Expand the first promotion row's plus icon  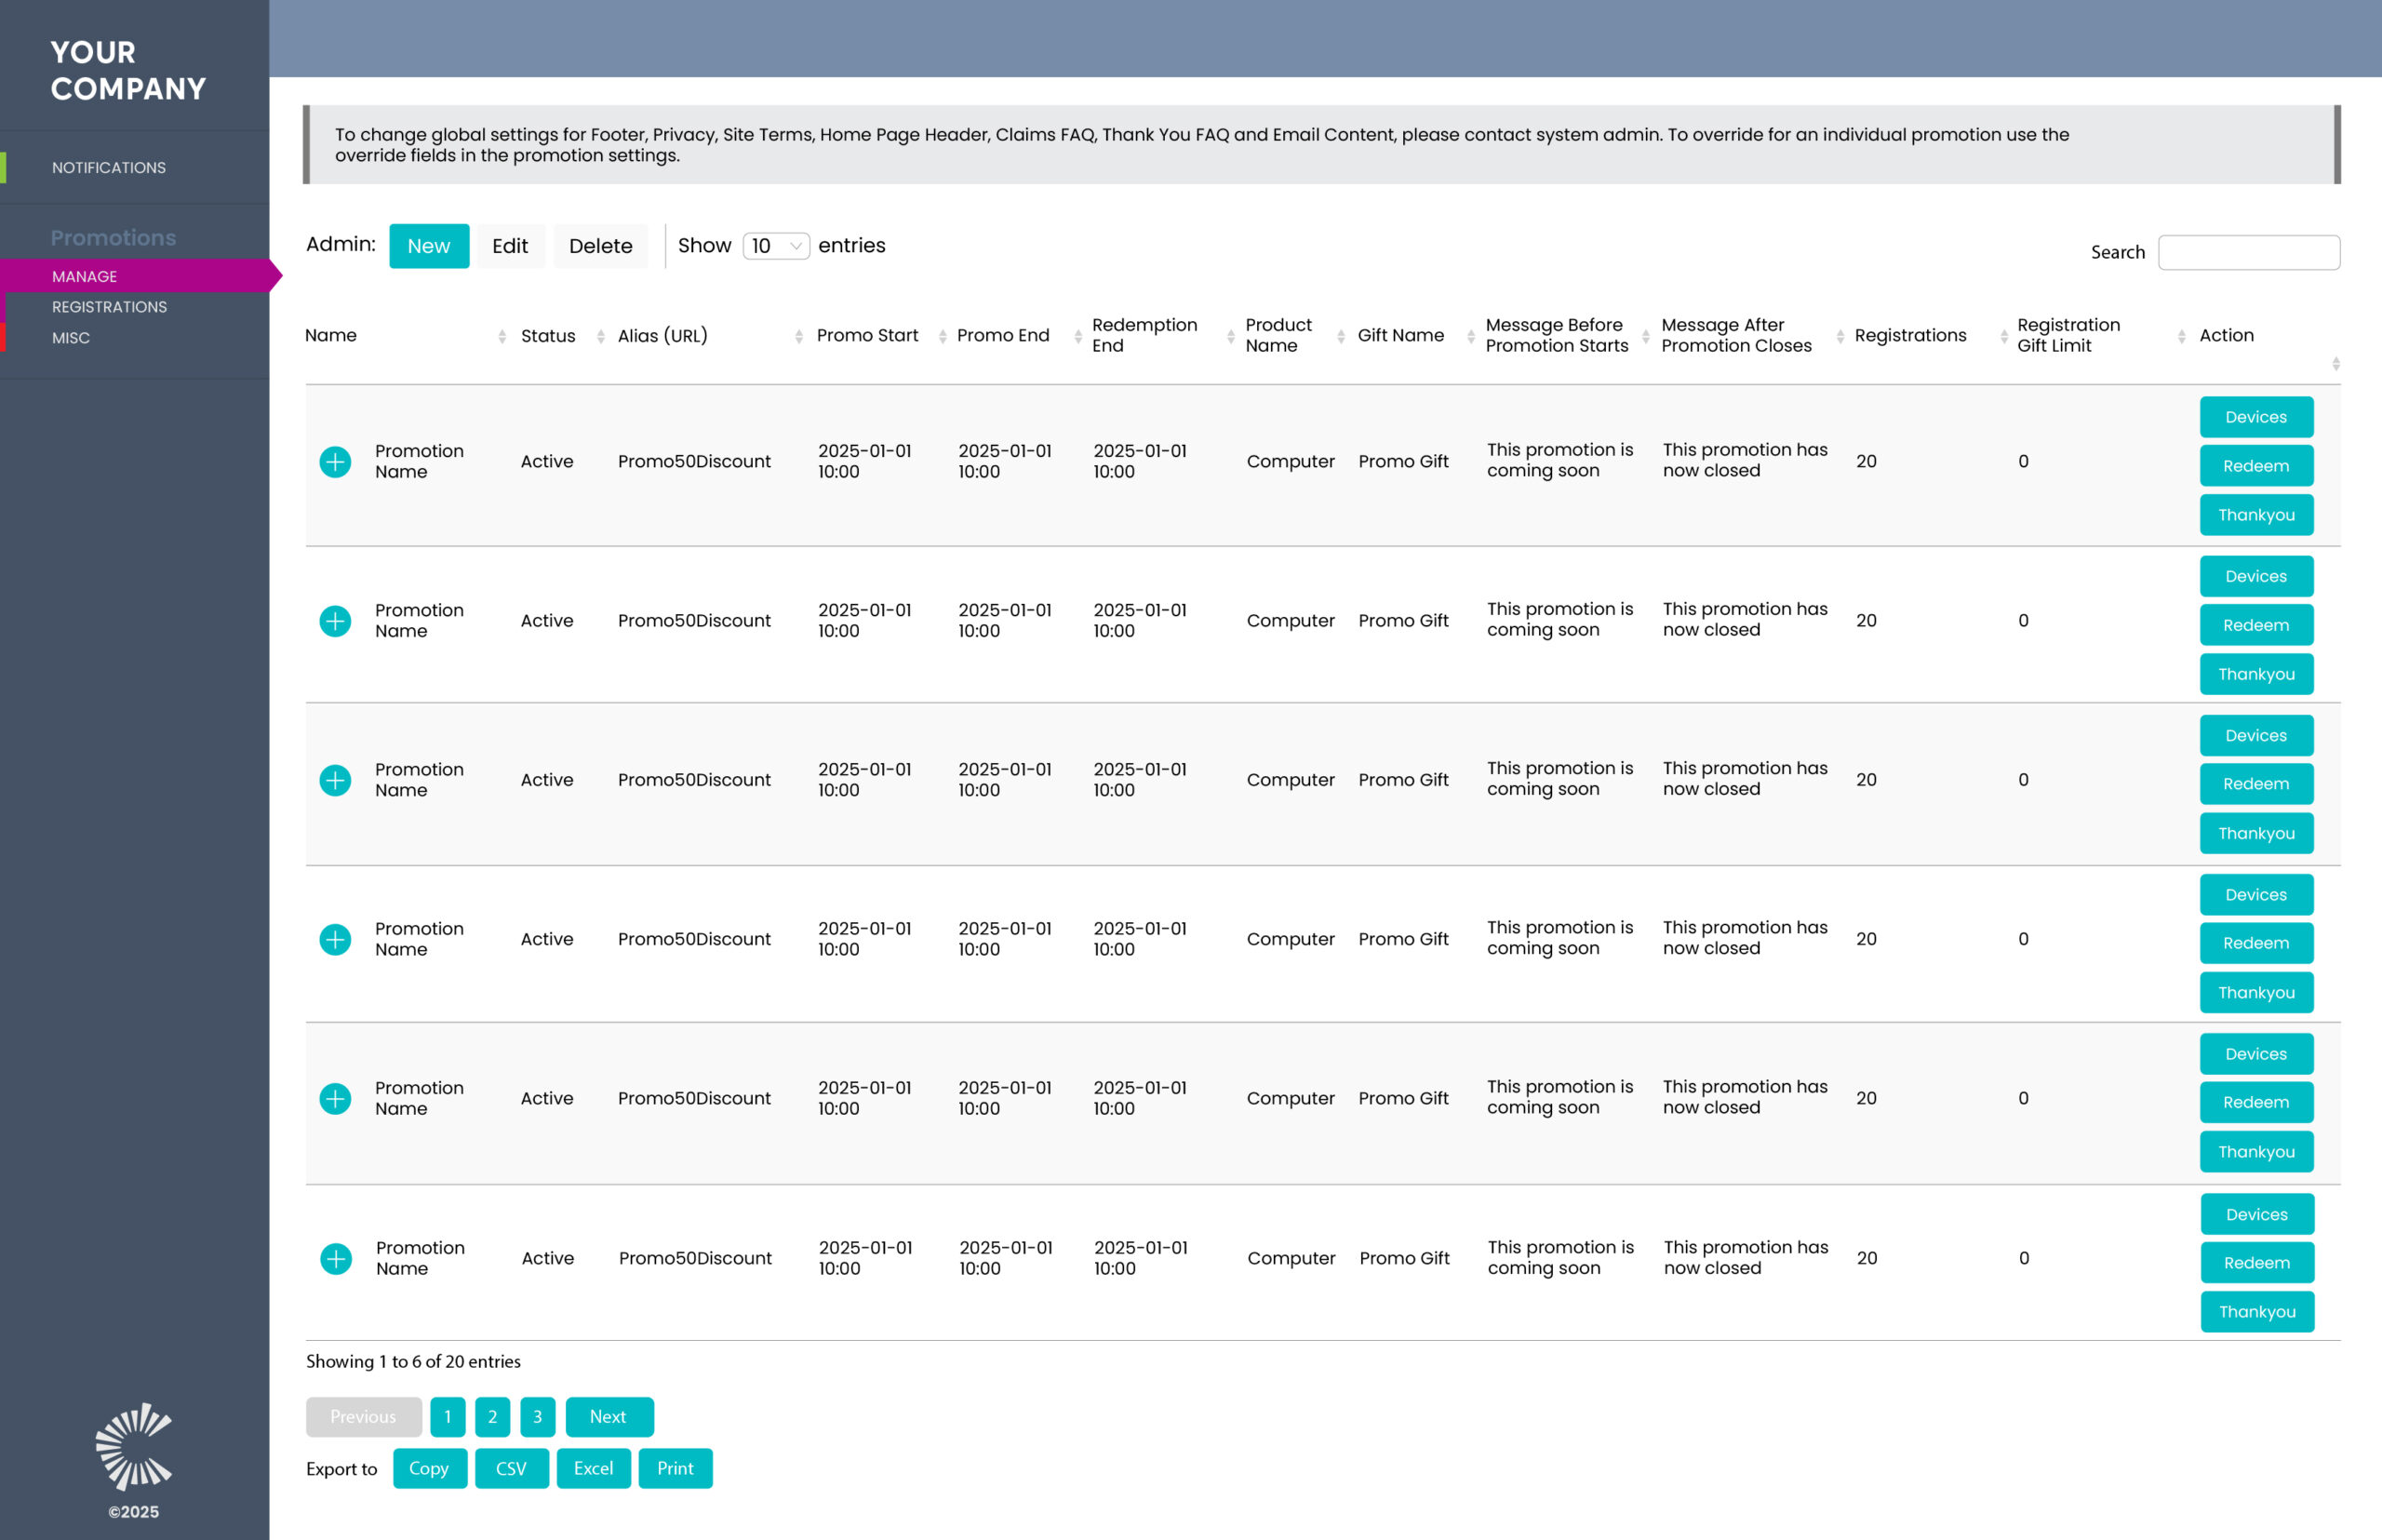(x=335, y=462)
